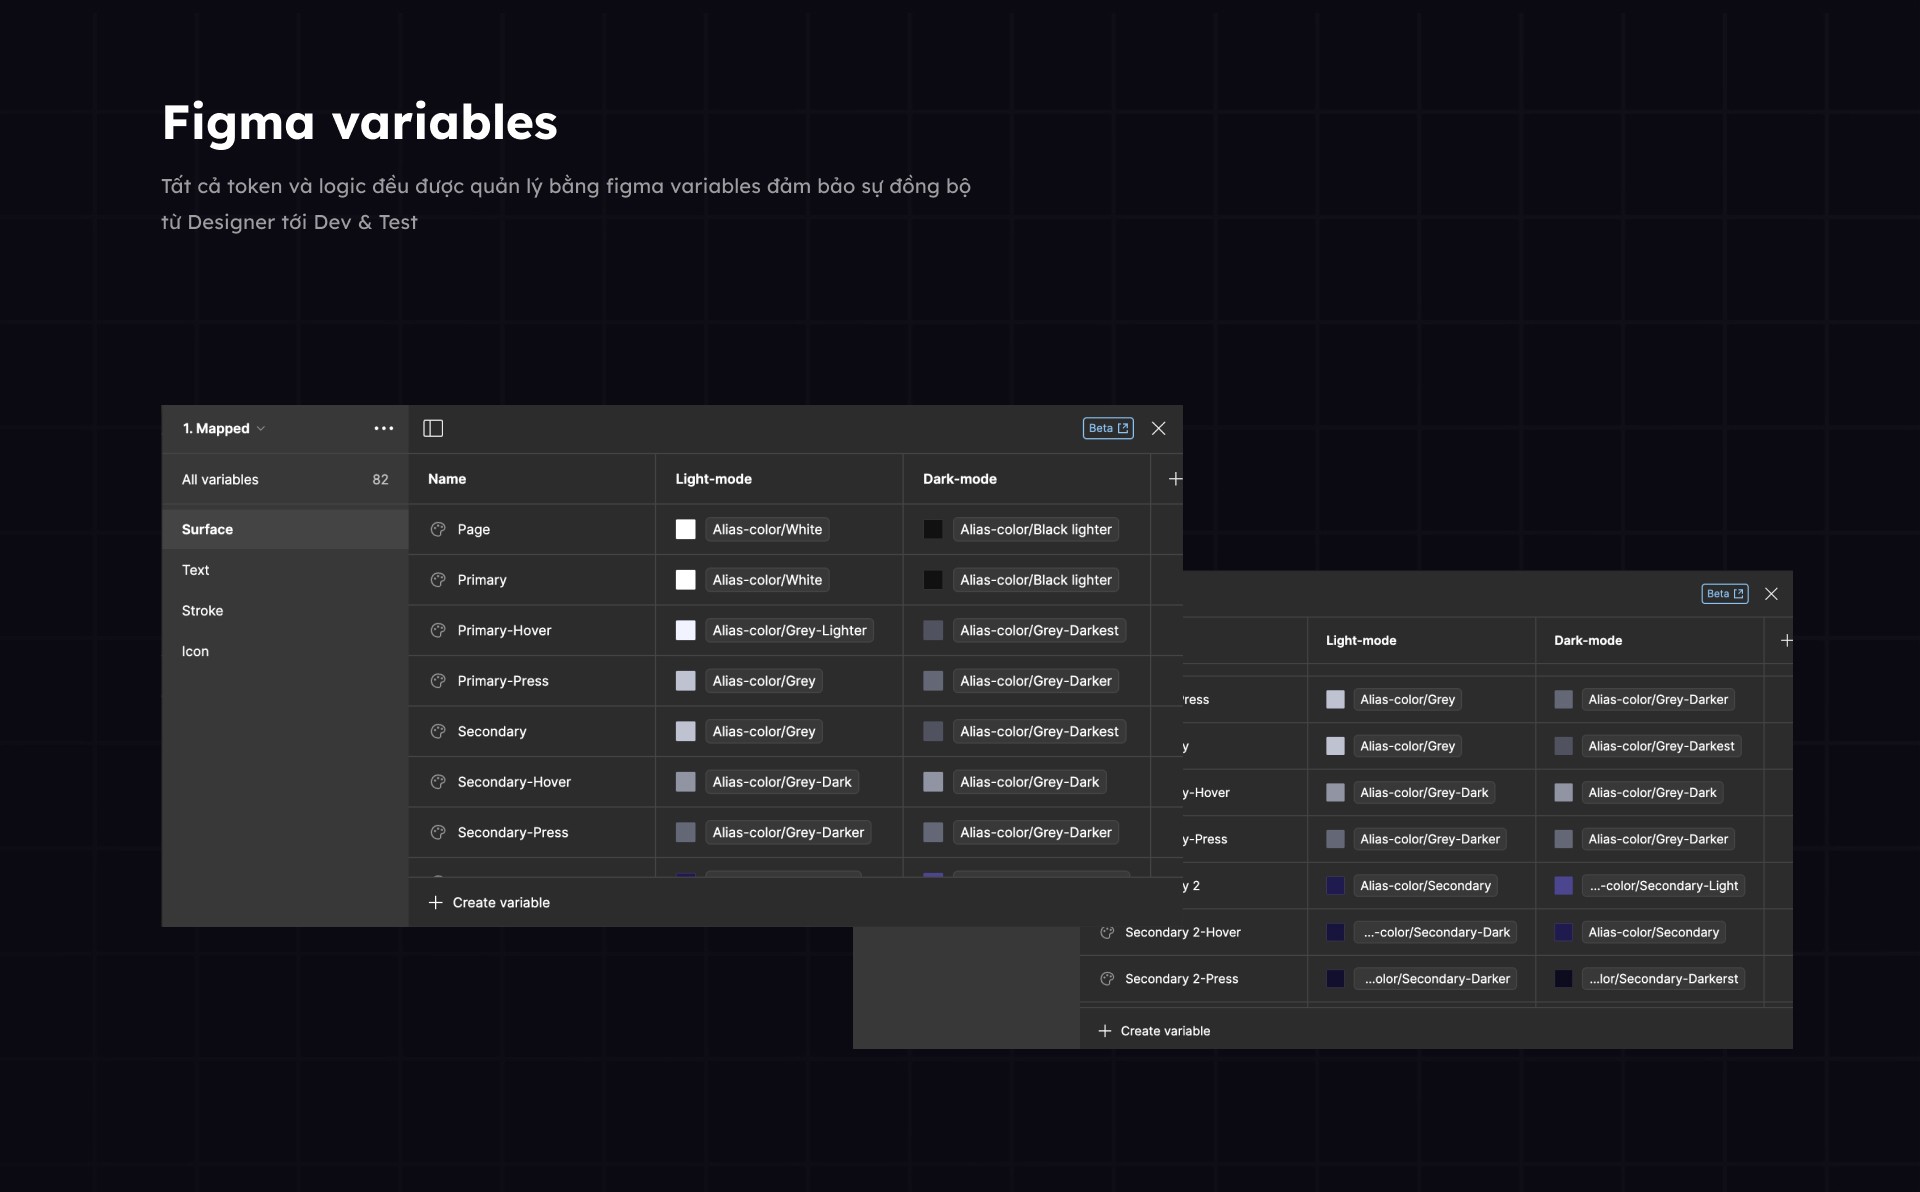Click the color icon beside Secondary 2-Hover
Image resolution: width=1920 pixels, height=1192 pixels.
point(1107,932)
